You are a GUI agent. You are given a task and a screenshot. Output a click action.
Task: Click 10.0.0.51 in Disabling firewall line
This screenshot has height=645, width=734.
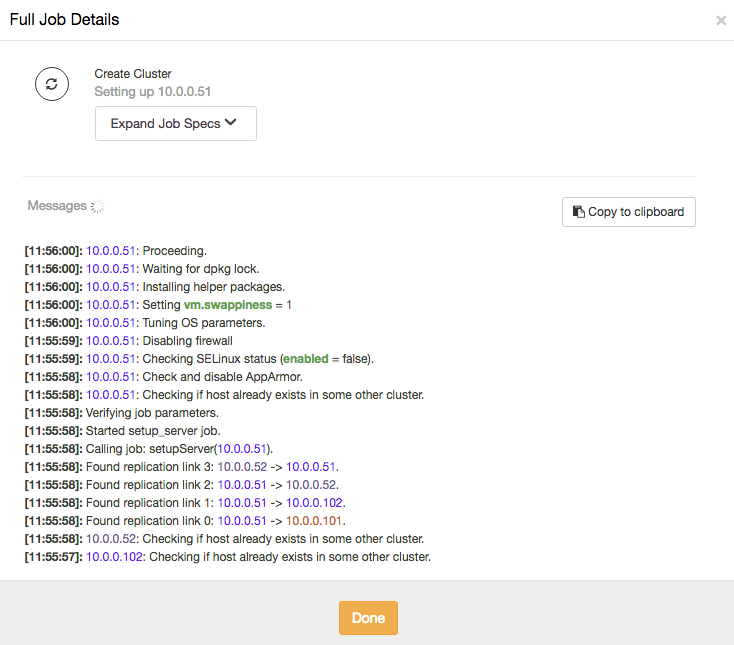coord(111,341)
